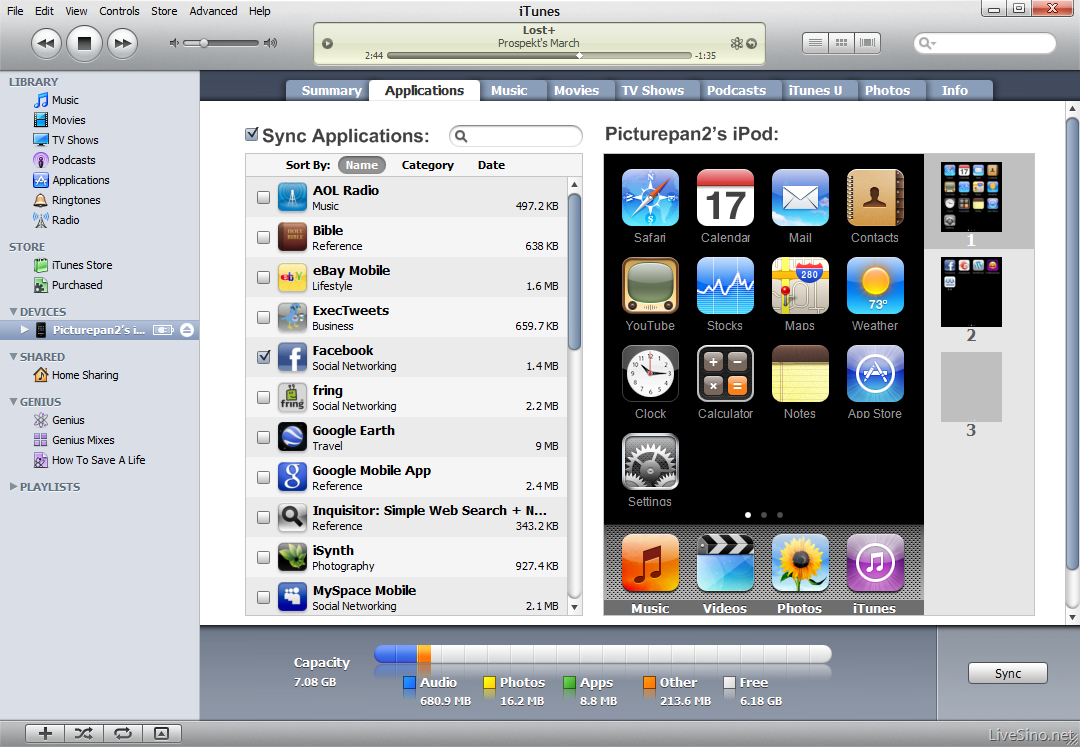Sort applications by Category

point(428,165)
